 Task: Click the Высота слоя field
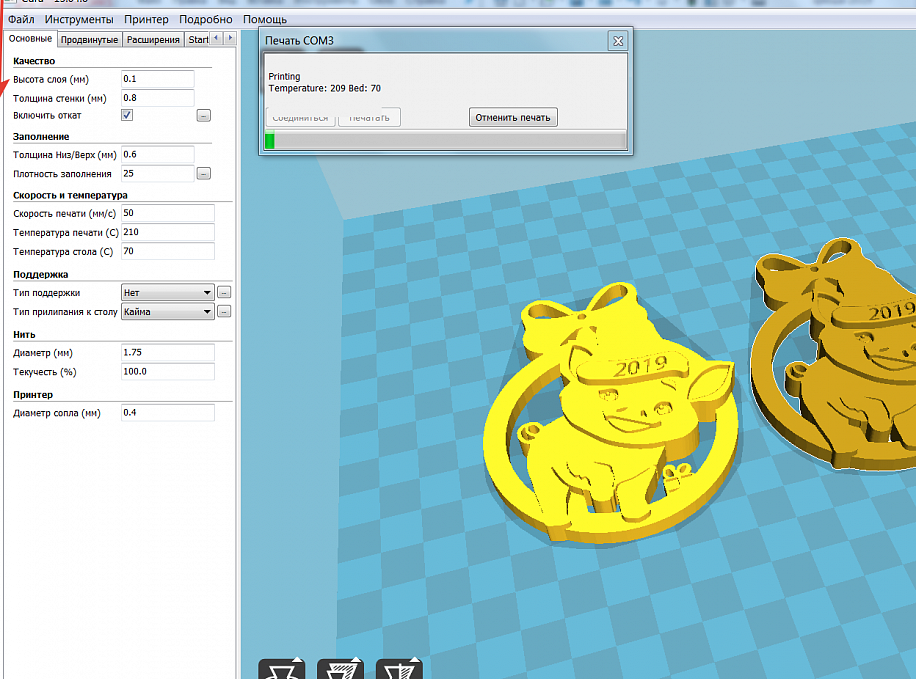158,79
